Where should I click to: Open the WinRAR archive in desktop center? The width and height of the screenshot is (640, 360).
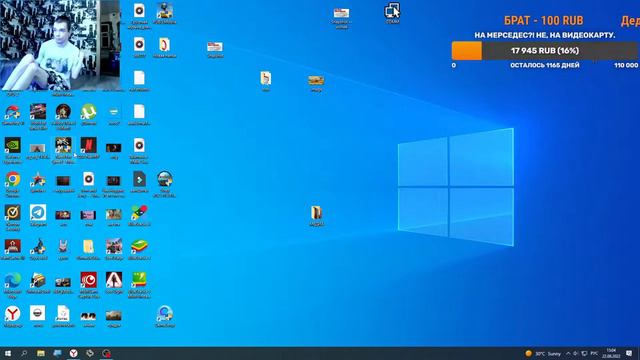coord(316,213)
